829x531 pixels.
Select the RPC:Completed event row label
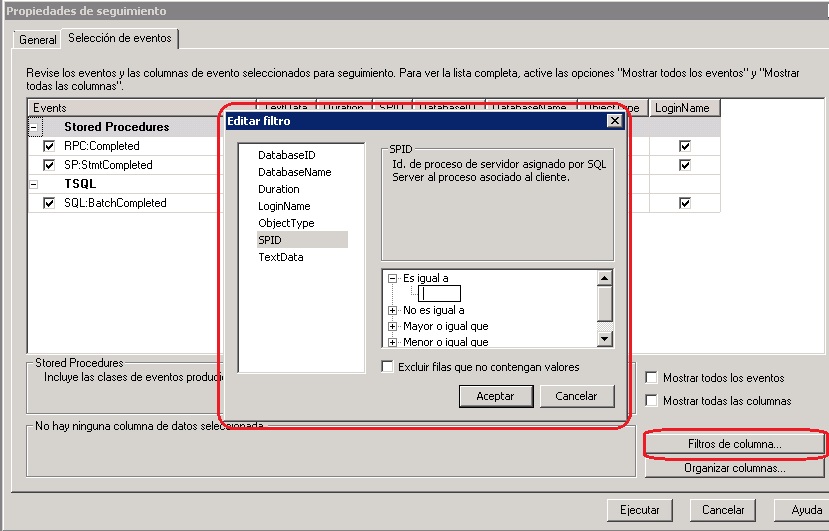coord(102,146)
